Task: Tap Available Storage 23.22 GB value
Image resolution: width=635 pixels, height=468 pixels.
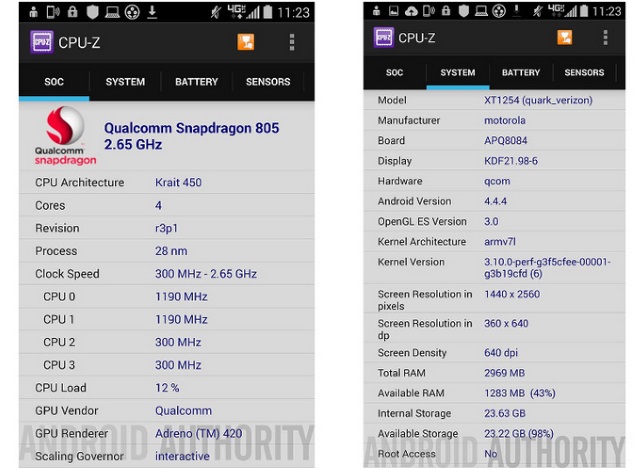Action: click(519, 434)
